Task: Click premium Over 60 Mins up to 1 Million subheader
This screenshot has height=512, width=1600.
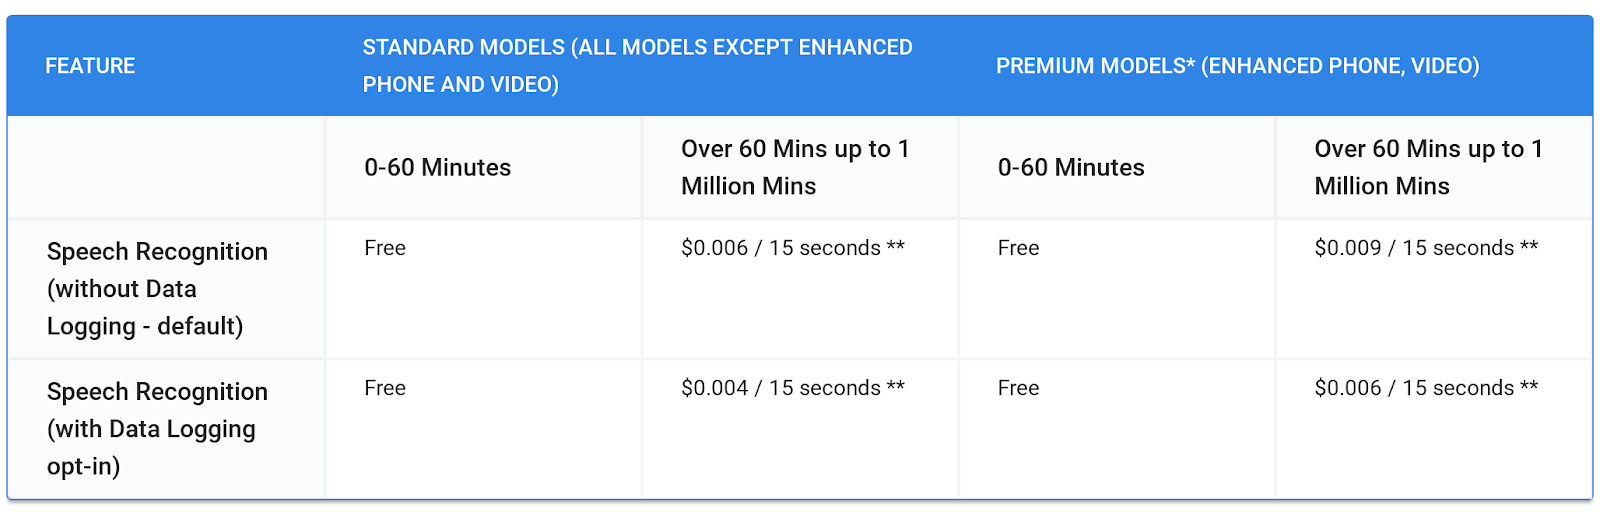Action: pyautogui.click(x=1428, y=167)
